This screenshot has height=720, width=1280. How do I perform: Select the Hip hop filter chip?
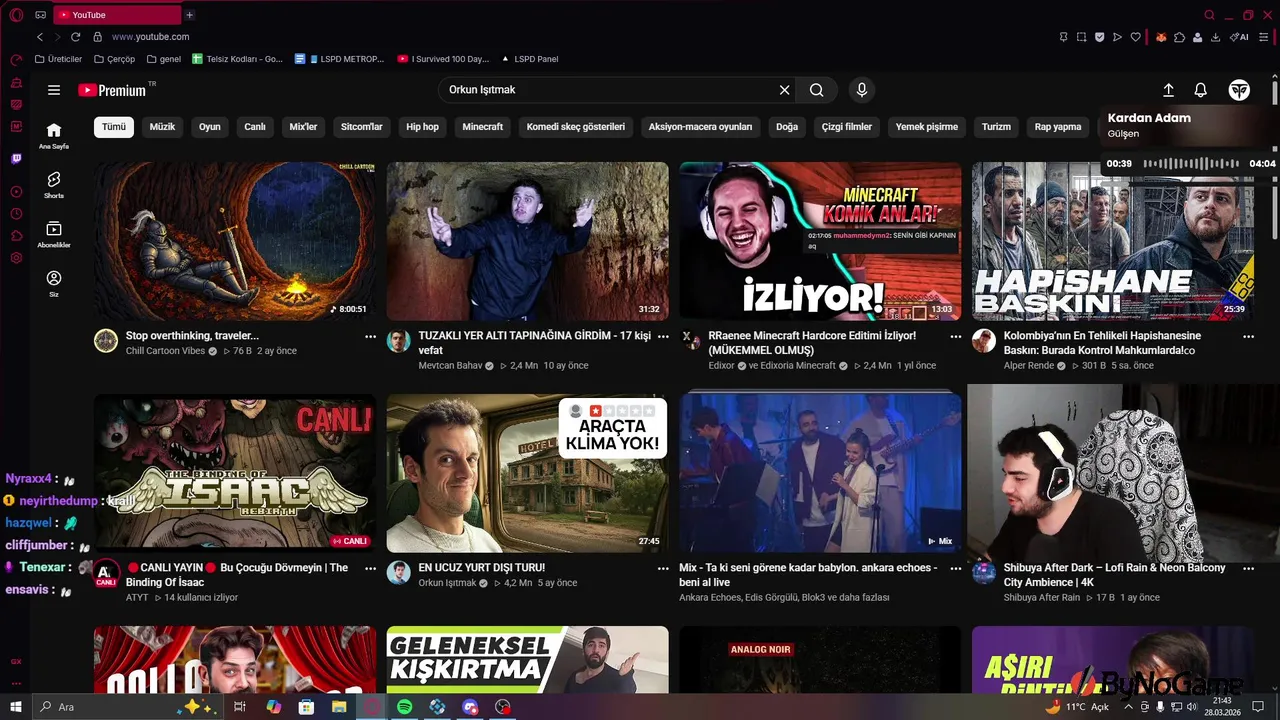click(422, 127)
